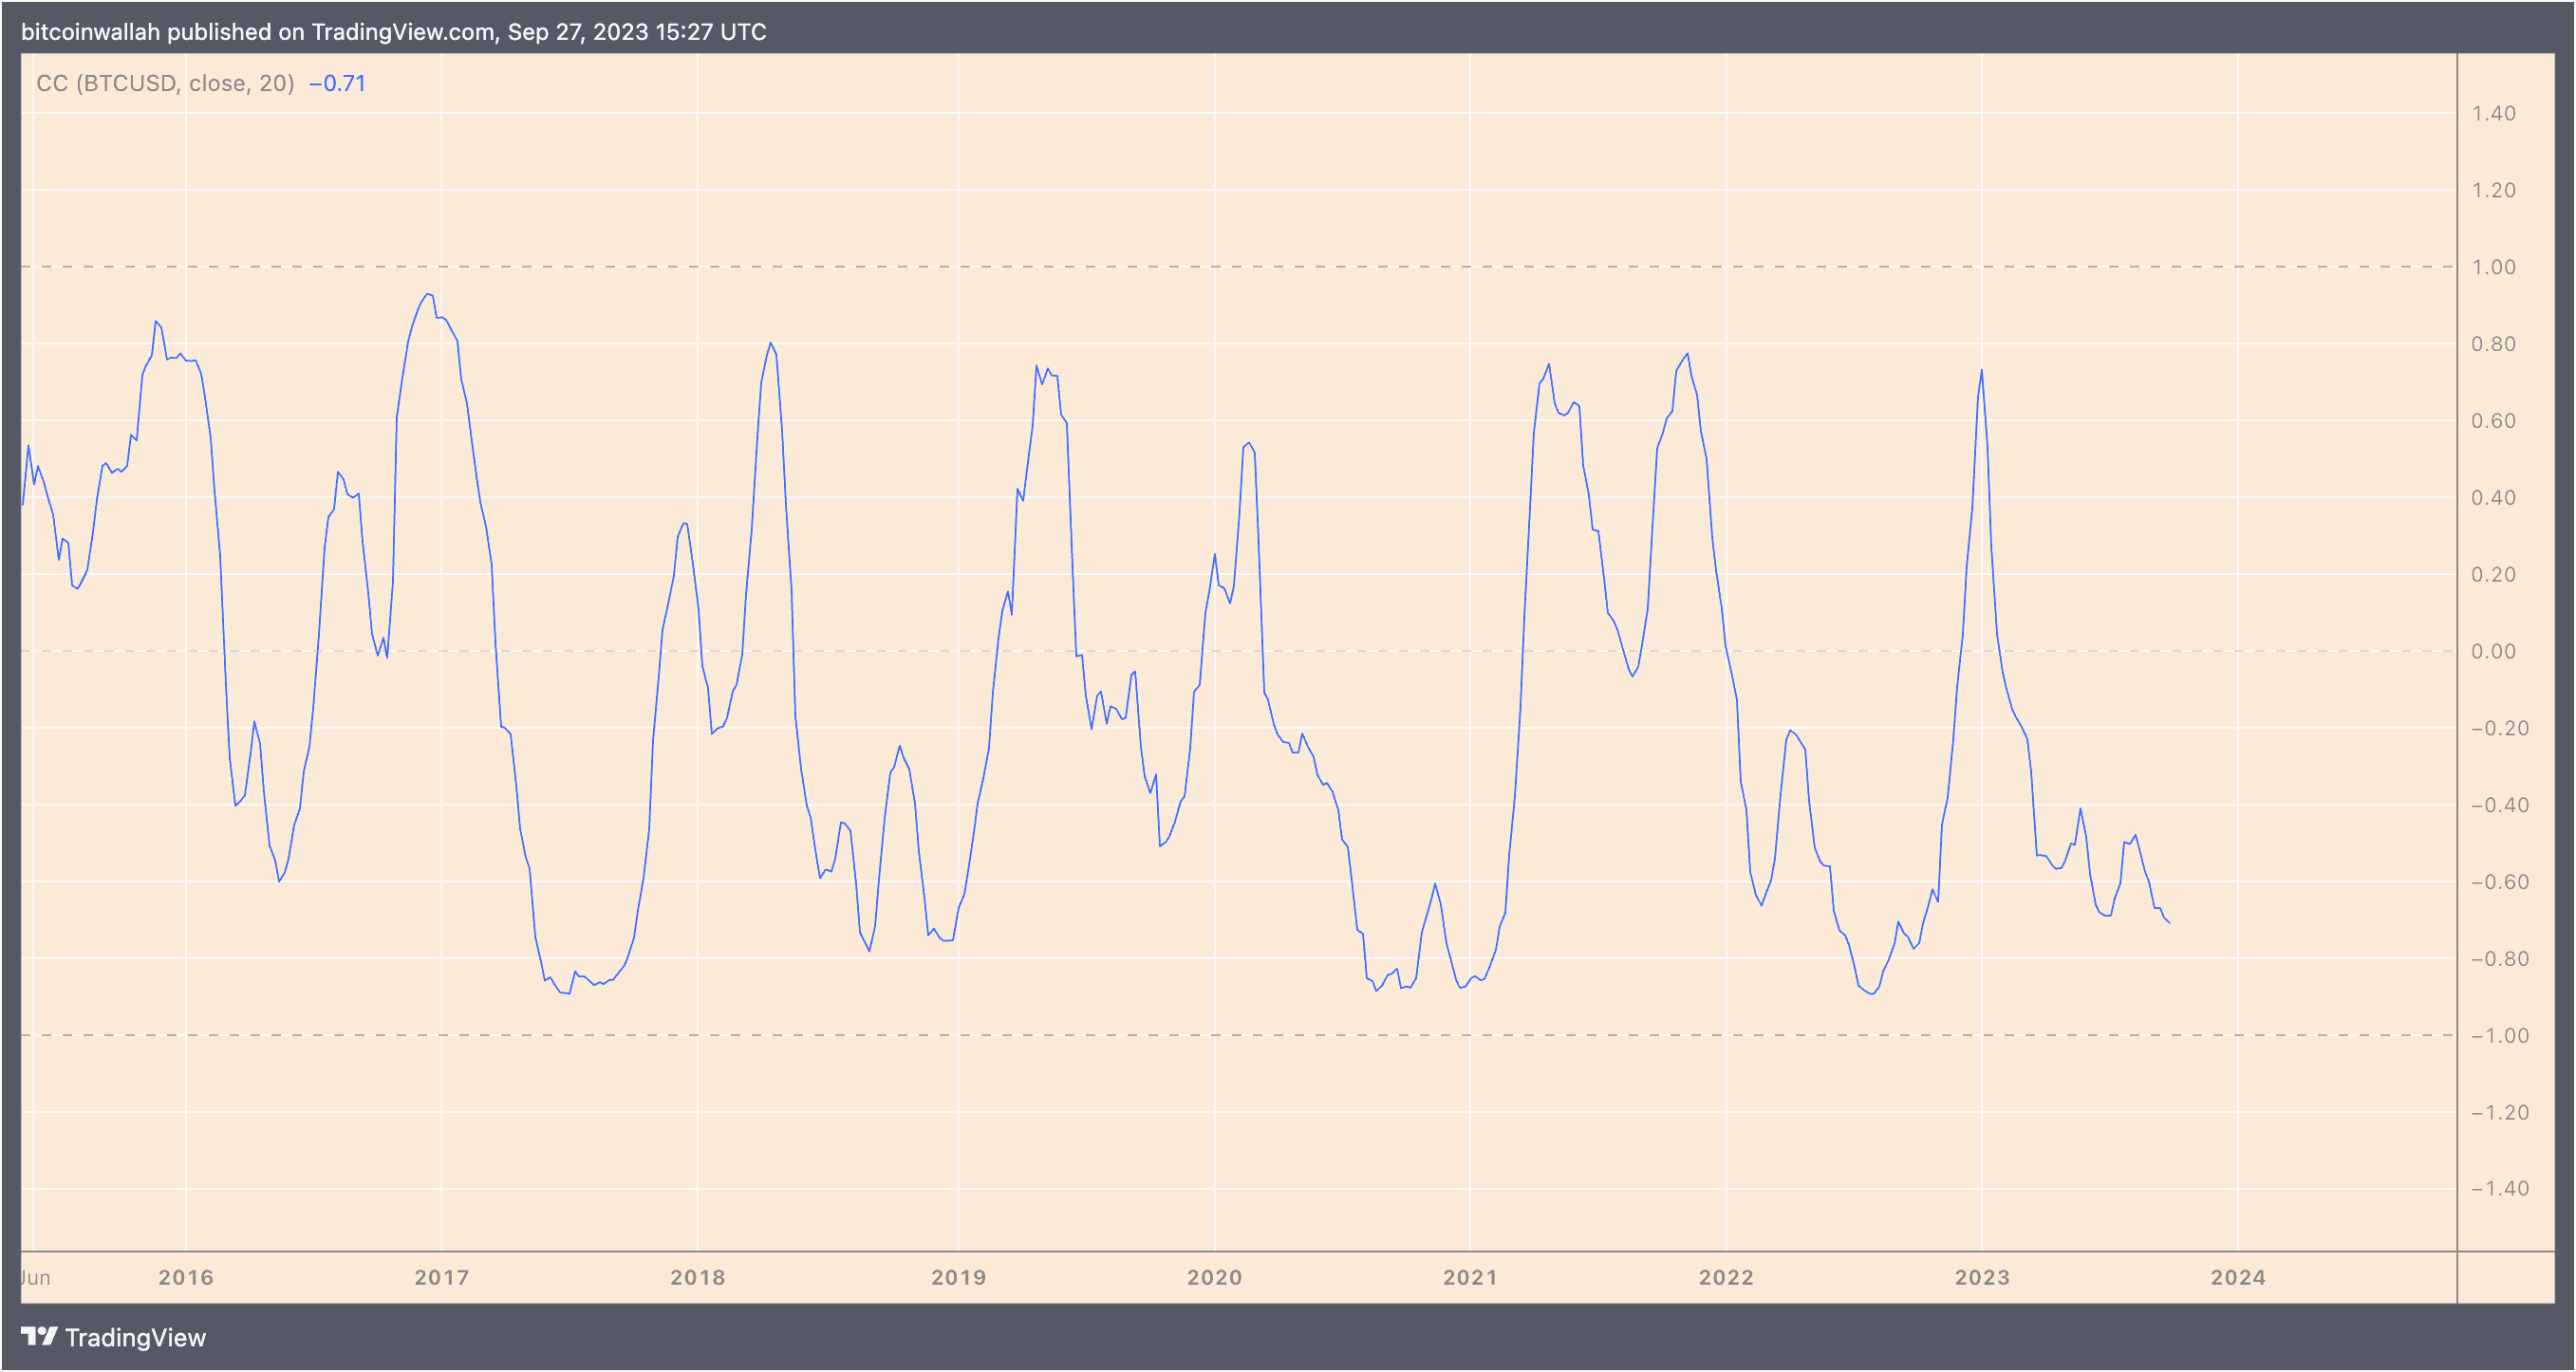Click the correlation peak near early 2017
This screenshot has height=1372, width=2576.
pyautogui.click(x=428, y=295)
